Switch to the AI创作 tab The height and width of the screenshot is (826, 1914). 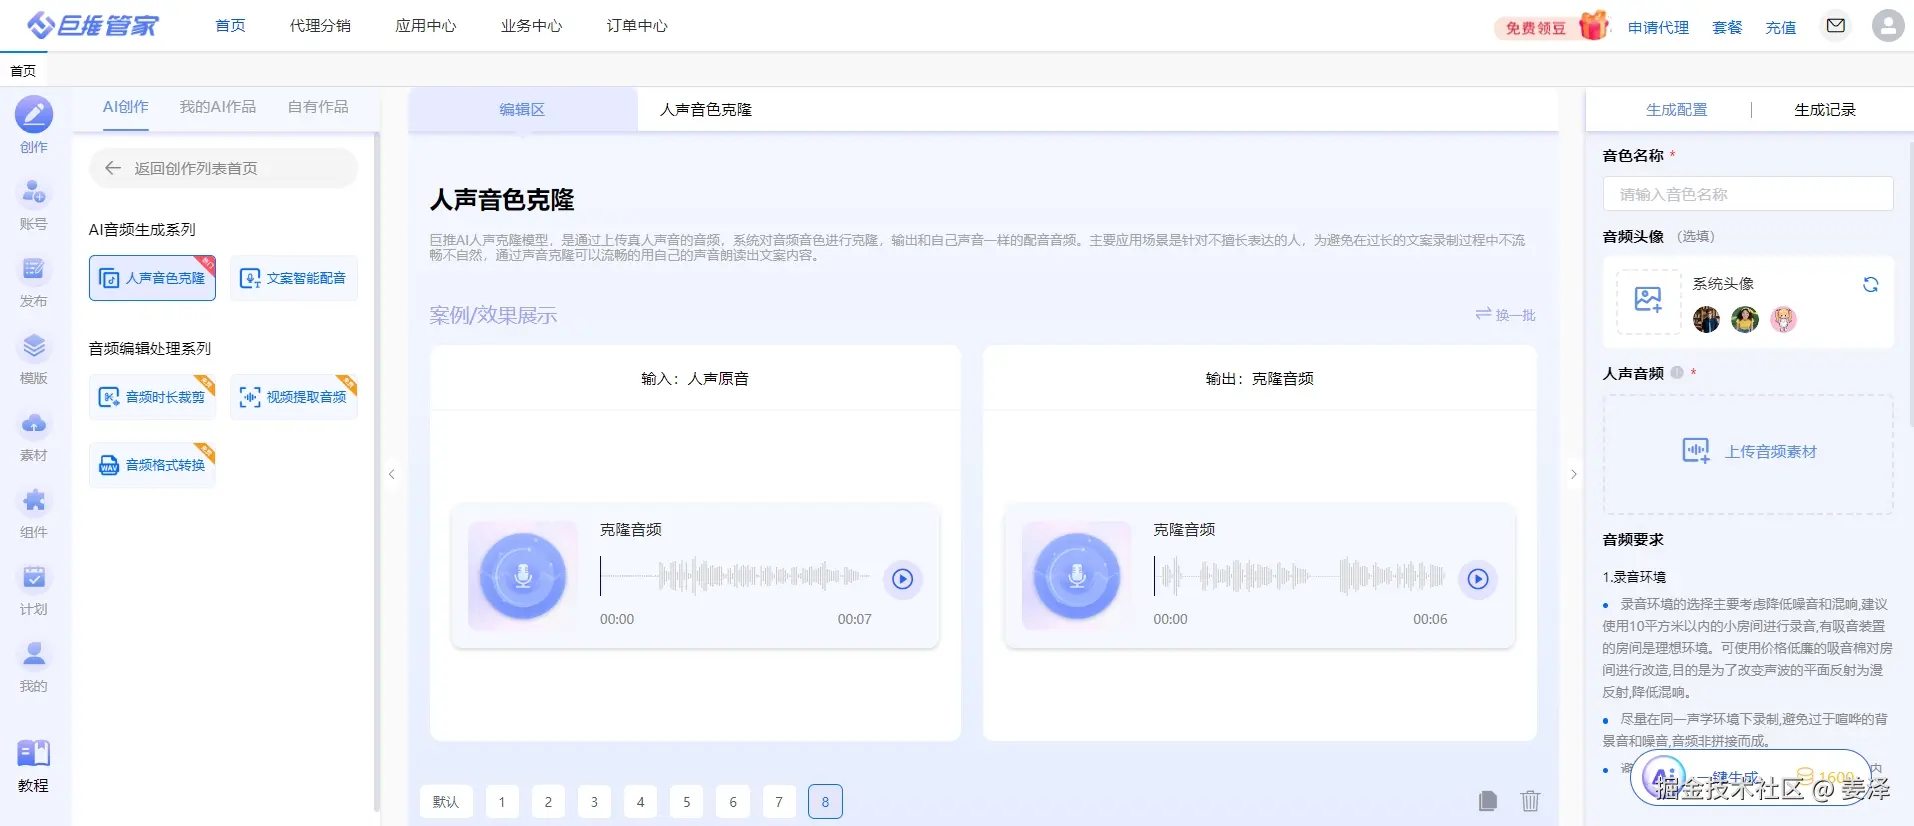(x=125, y=107)
